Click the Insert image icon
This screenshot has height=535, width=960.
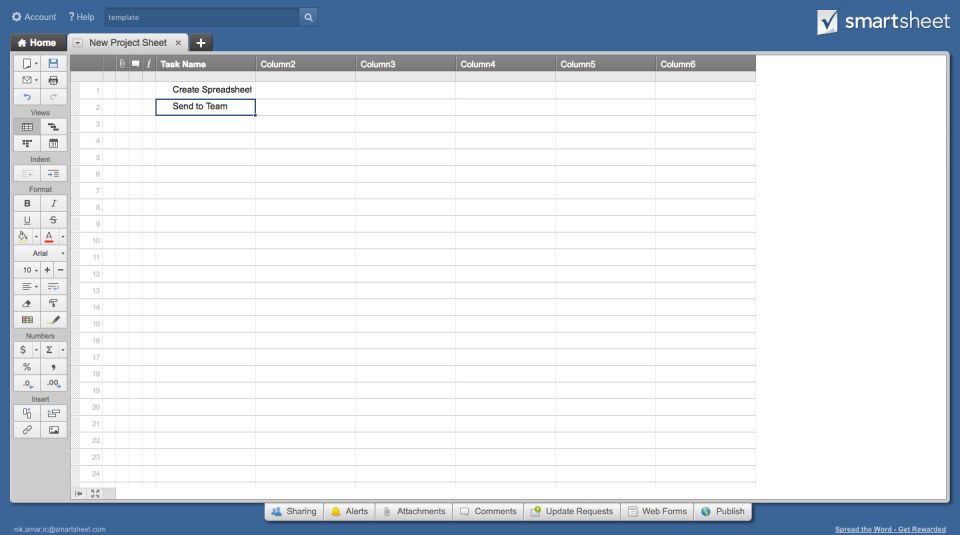(x=54, y=430)
